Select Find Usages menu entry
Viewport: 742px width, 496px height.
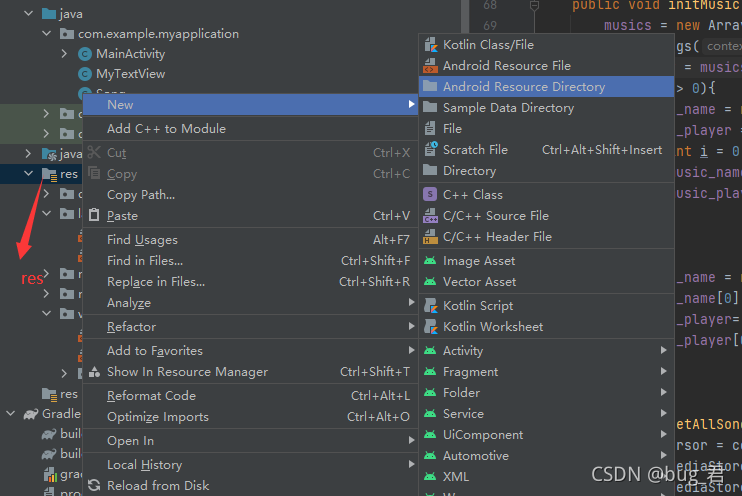[x=250, y=240]
